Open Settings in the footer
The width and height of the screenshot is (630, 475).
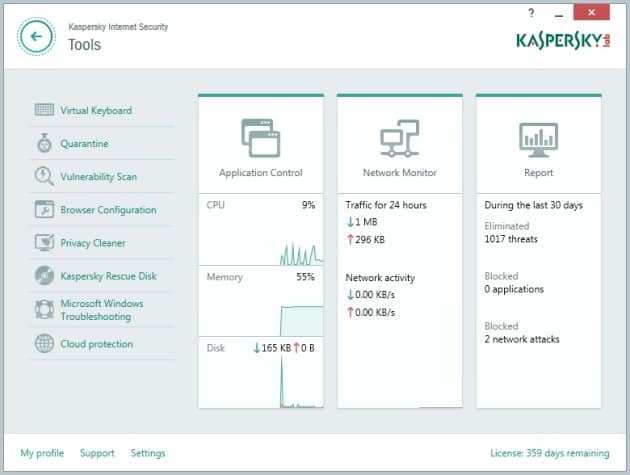[x=148, y=453]
